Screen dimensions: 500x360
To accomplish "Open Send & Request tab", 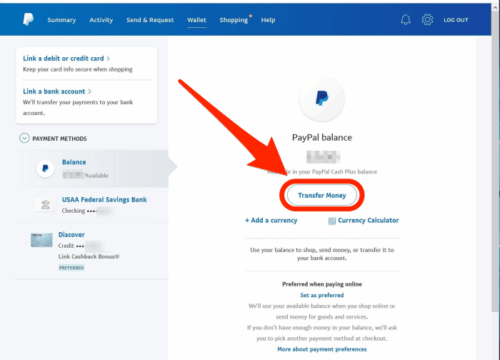I will coord(150,20).
